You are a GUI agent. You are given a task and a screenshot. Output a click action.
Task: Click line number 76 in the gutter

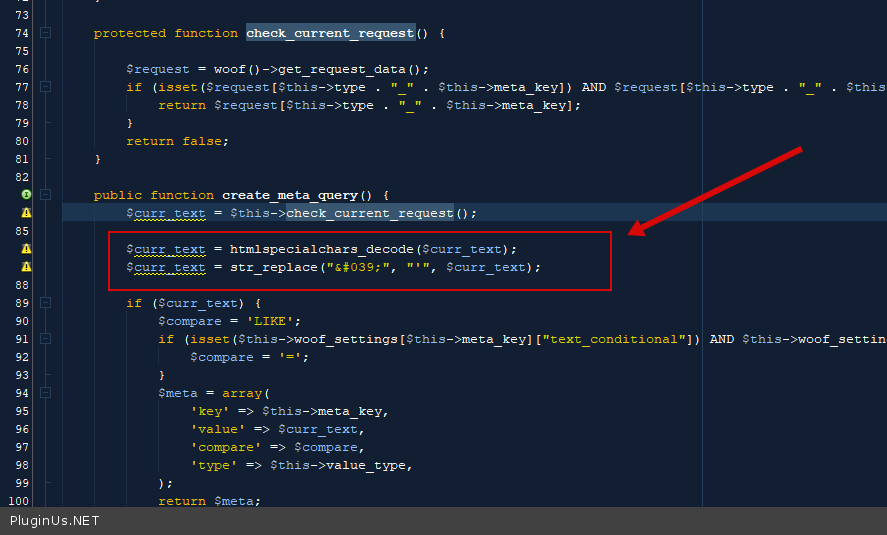coord(22,69)
